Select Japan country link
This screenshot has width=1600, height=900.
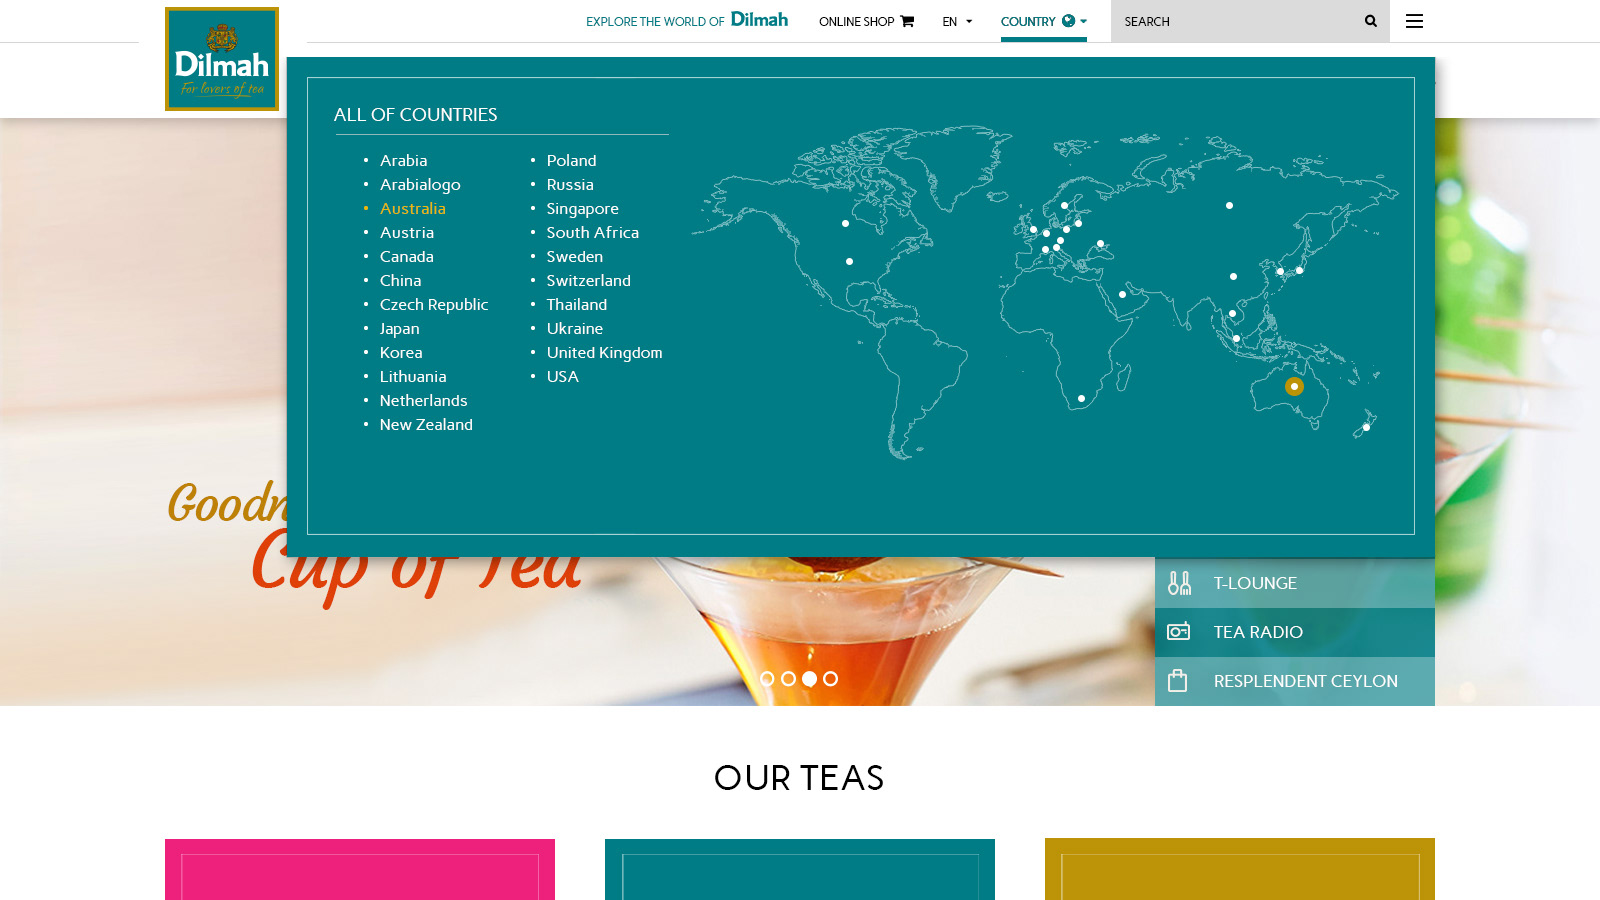pos(400,328)
